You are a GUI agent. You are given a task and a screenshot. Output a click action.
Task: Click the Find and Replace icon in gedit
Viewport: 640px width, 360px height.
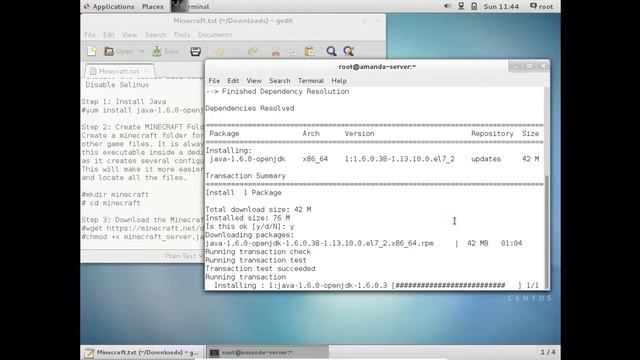349,51
